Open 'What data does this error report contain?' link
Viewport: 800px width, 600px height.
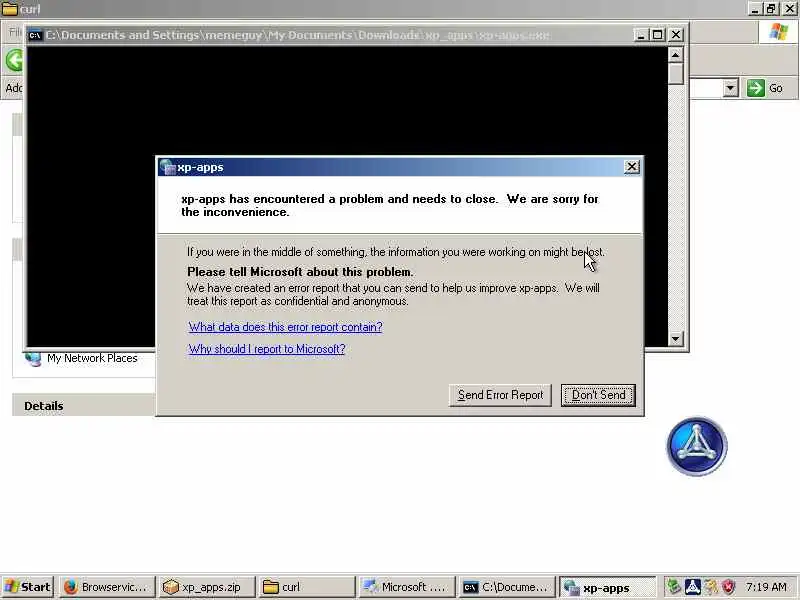tap(285, 327)
